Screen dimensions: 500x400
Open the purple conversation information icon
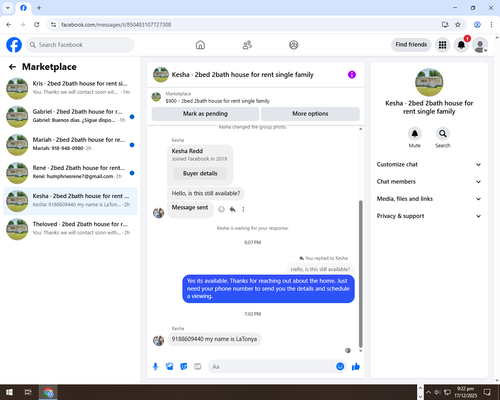(352, 75)
